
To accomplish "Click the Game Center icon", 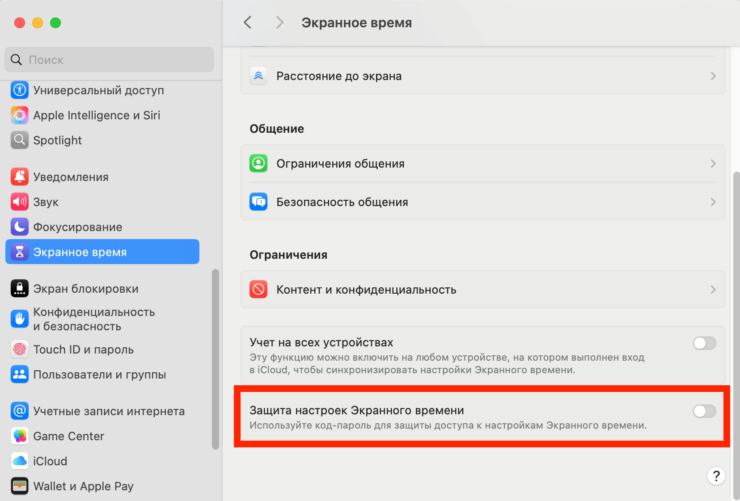I will point(19,436).
